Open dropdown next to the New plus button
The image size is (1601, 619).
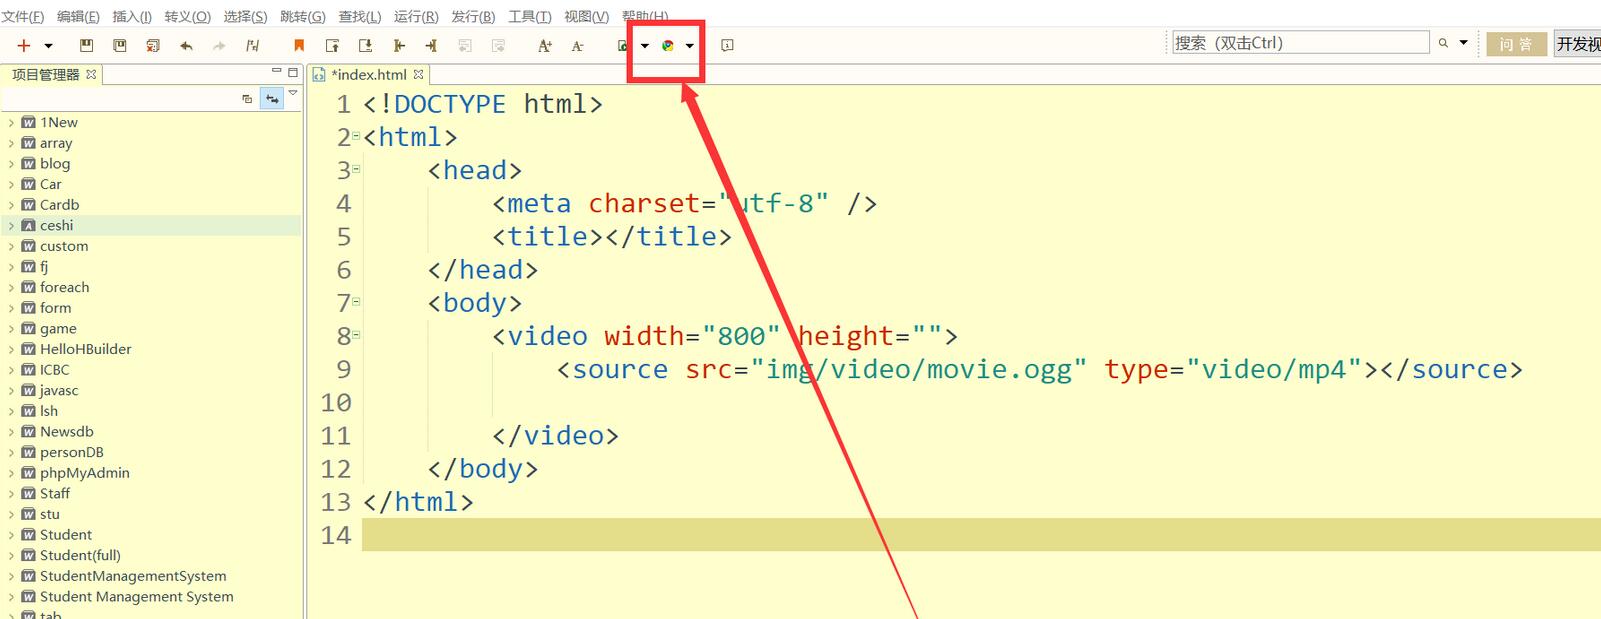pos(48,46)
